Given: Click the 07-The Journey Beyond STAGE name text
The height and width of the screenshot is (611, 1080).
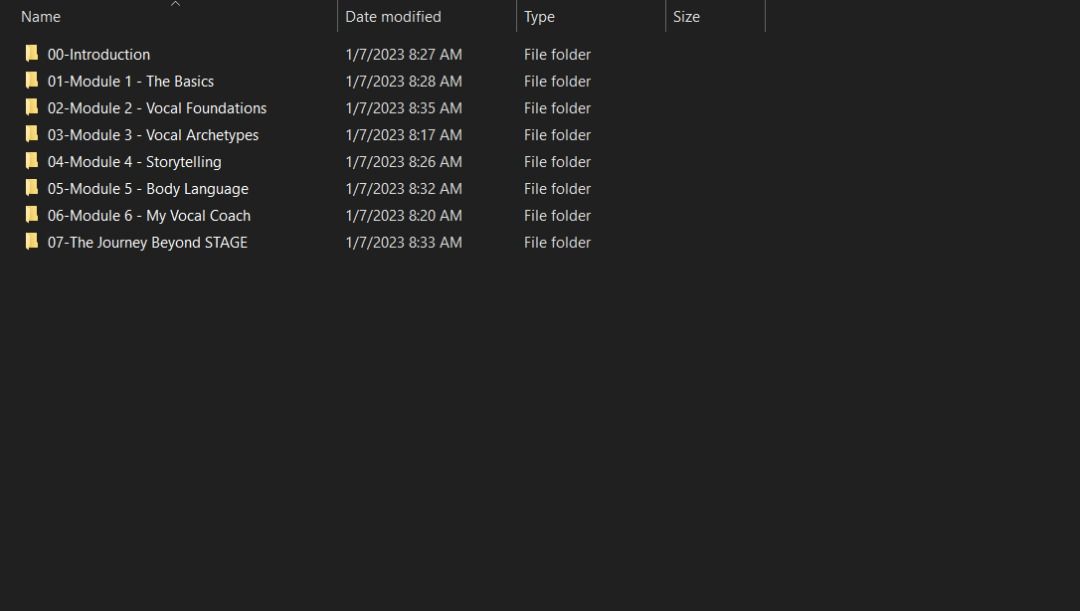Looking at the screenshot, I should click(x=147, y=242).
